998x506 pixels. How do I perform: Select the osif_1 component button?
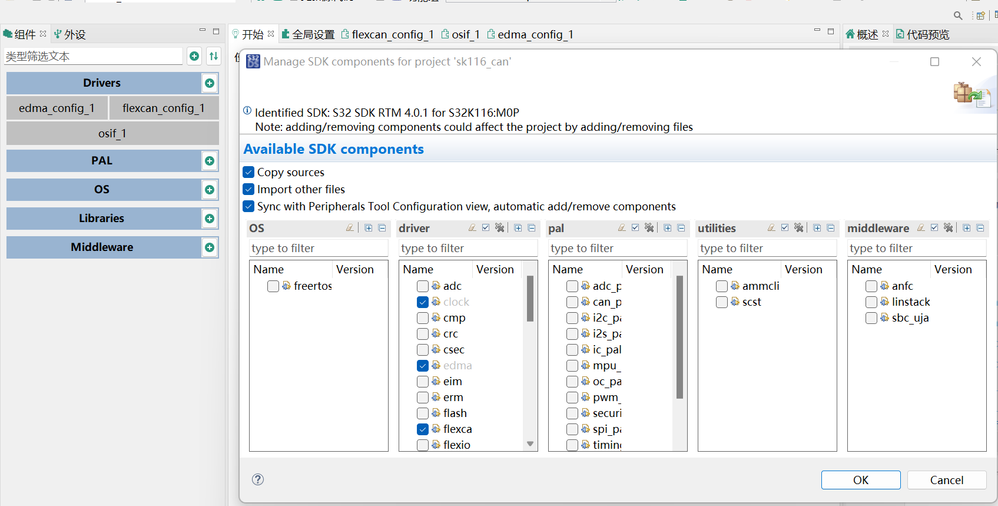pos(113,134)
